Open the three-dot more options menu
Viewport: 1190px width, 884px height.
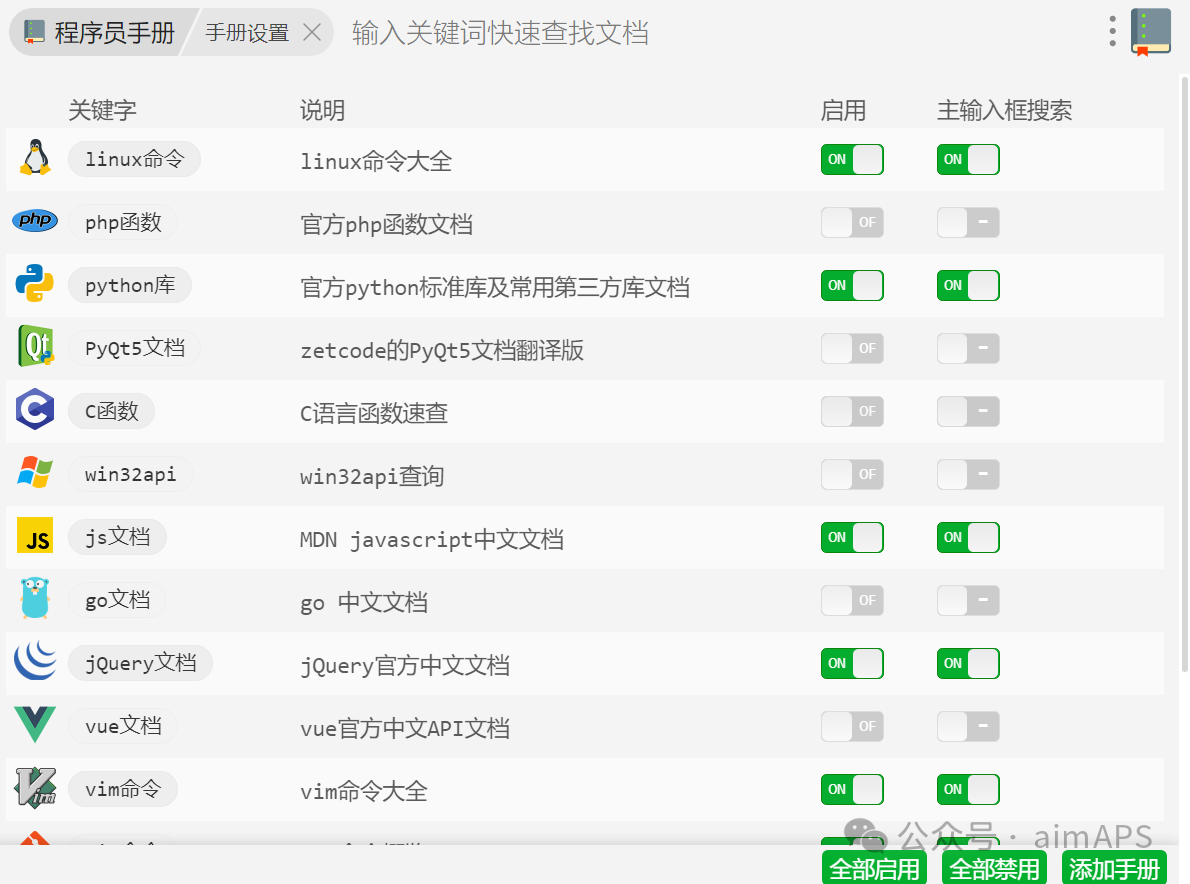1112,31
